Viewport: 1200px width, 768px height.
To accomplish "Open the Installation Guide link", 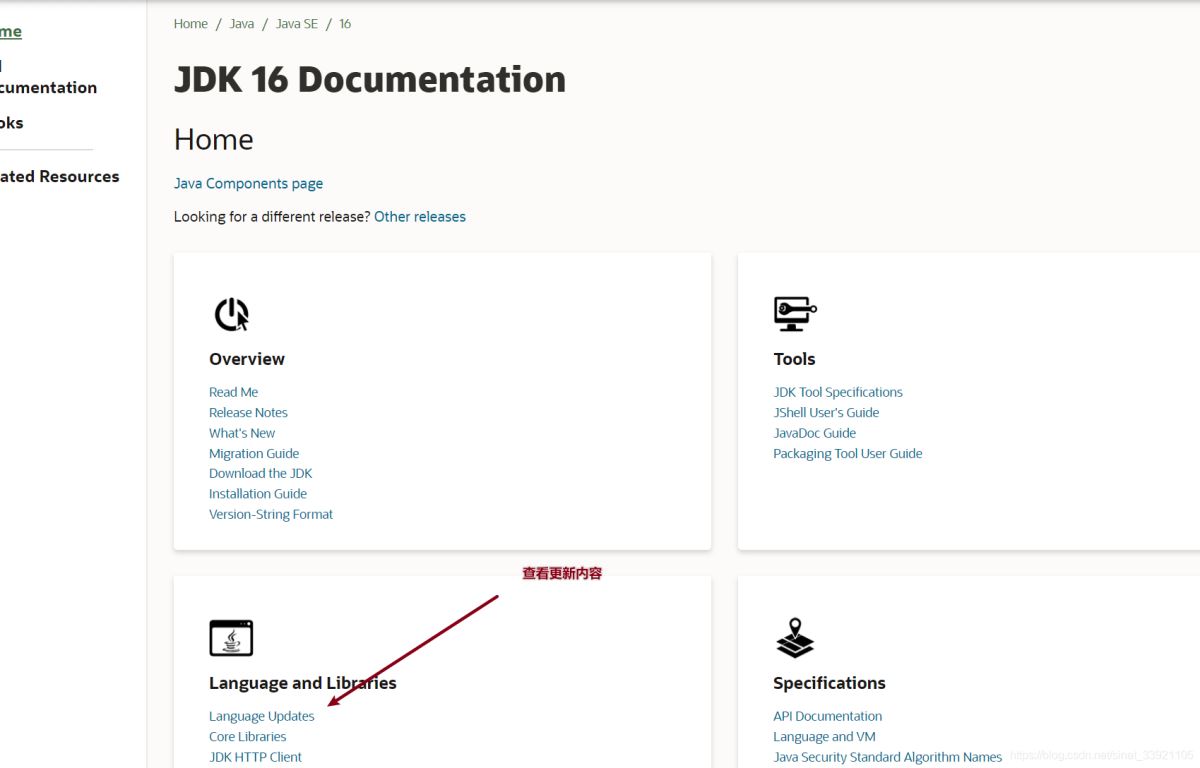I will (258, 494).
